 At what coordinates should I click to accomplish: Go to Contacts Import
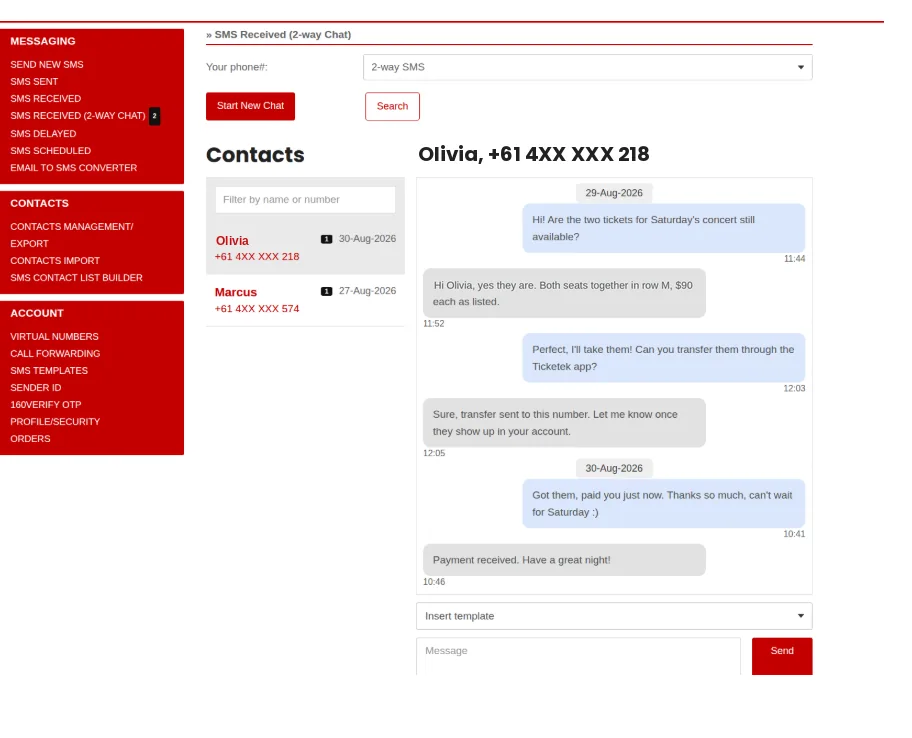(55, 261)
